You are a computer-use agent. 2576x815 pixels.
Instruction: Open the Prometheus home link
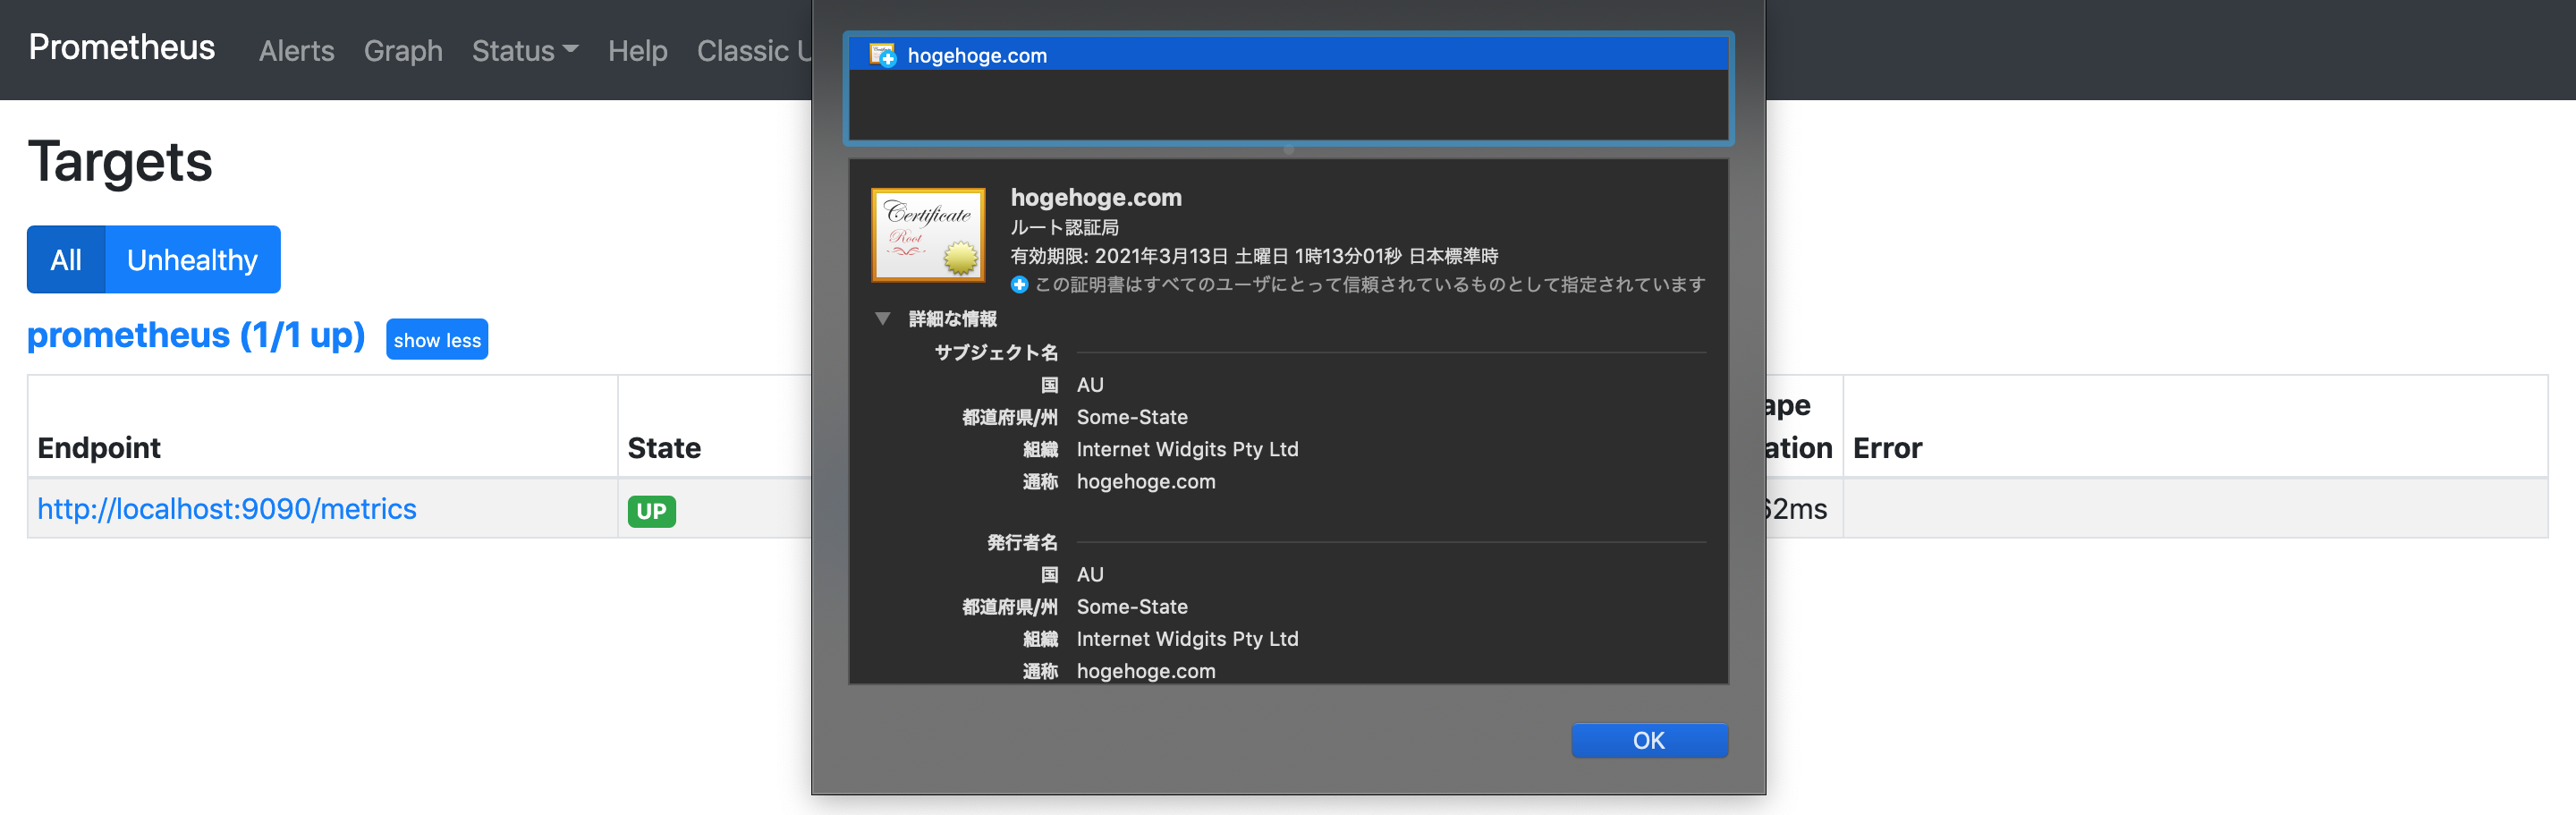click(122, 47)
